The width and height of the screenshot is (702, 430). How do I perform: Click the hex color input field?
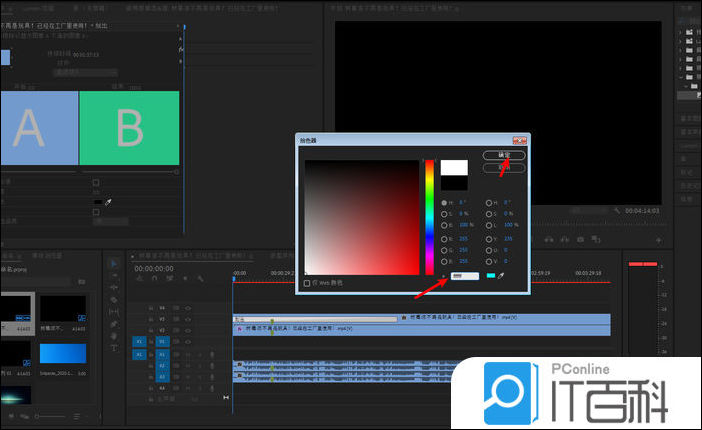463,276
